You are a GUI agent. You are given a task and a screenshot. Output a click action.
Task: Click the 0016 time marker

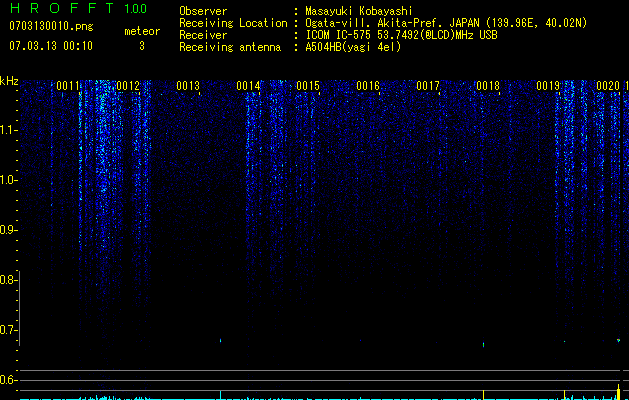[x=368, y=86]
